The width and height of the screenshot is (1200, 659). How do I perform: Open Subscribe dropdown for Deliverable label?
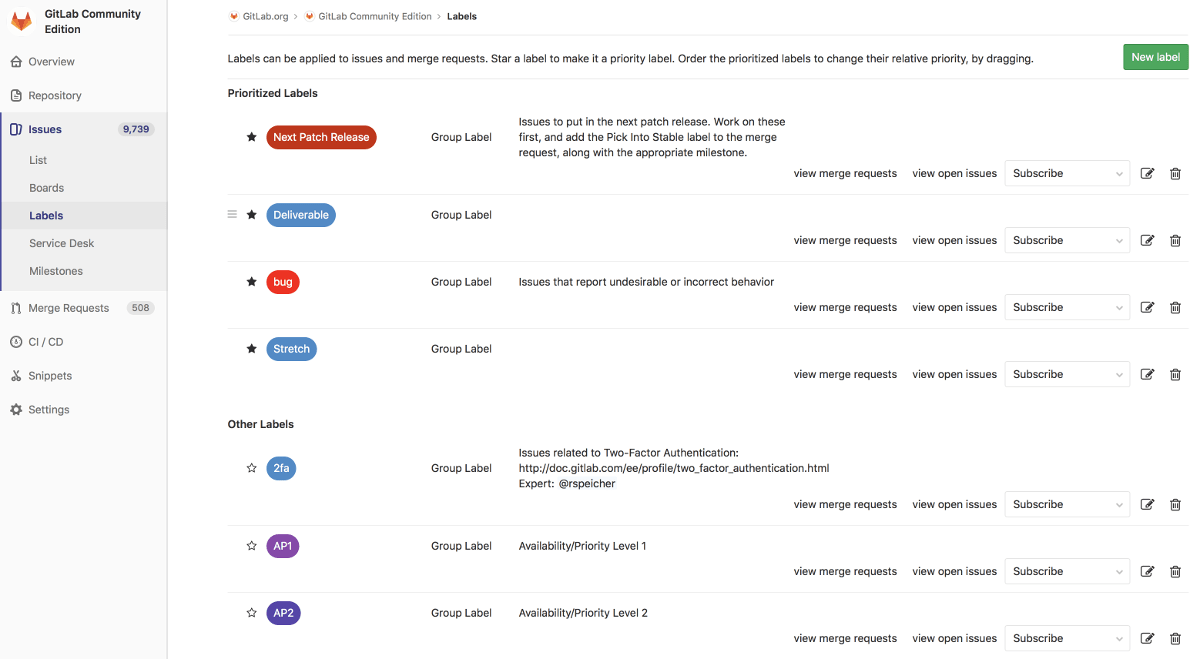[1066, 241]
